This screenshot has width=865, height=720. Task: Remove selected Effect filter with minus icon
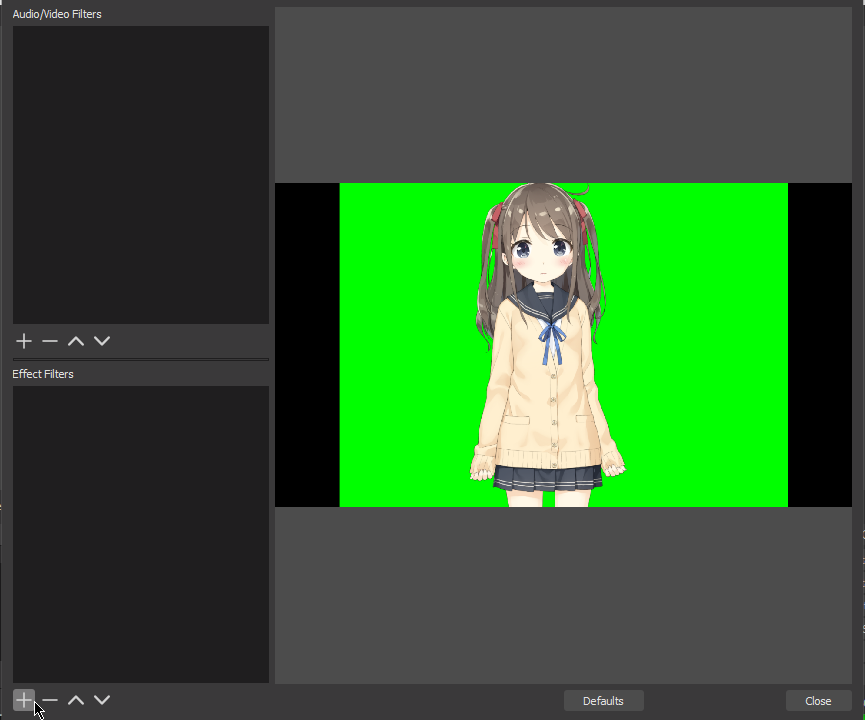50,700
